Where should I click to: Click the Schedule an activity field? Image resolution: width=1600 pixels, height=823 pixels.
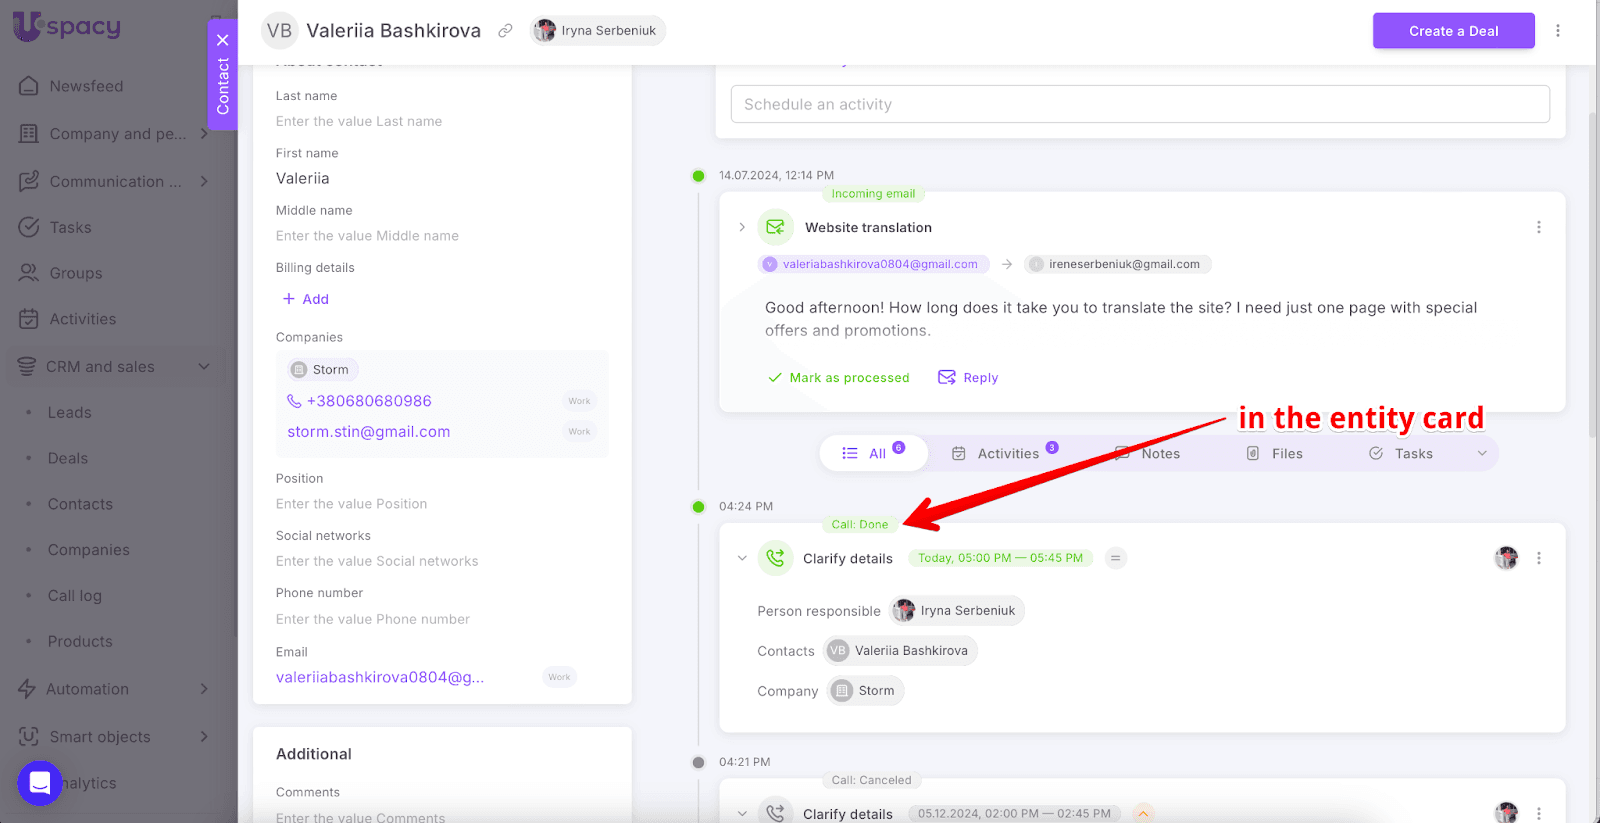click(x=1140, y=104)
